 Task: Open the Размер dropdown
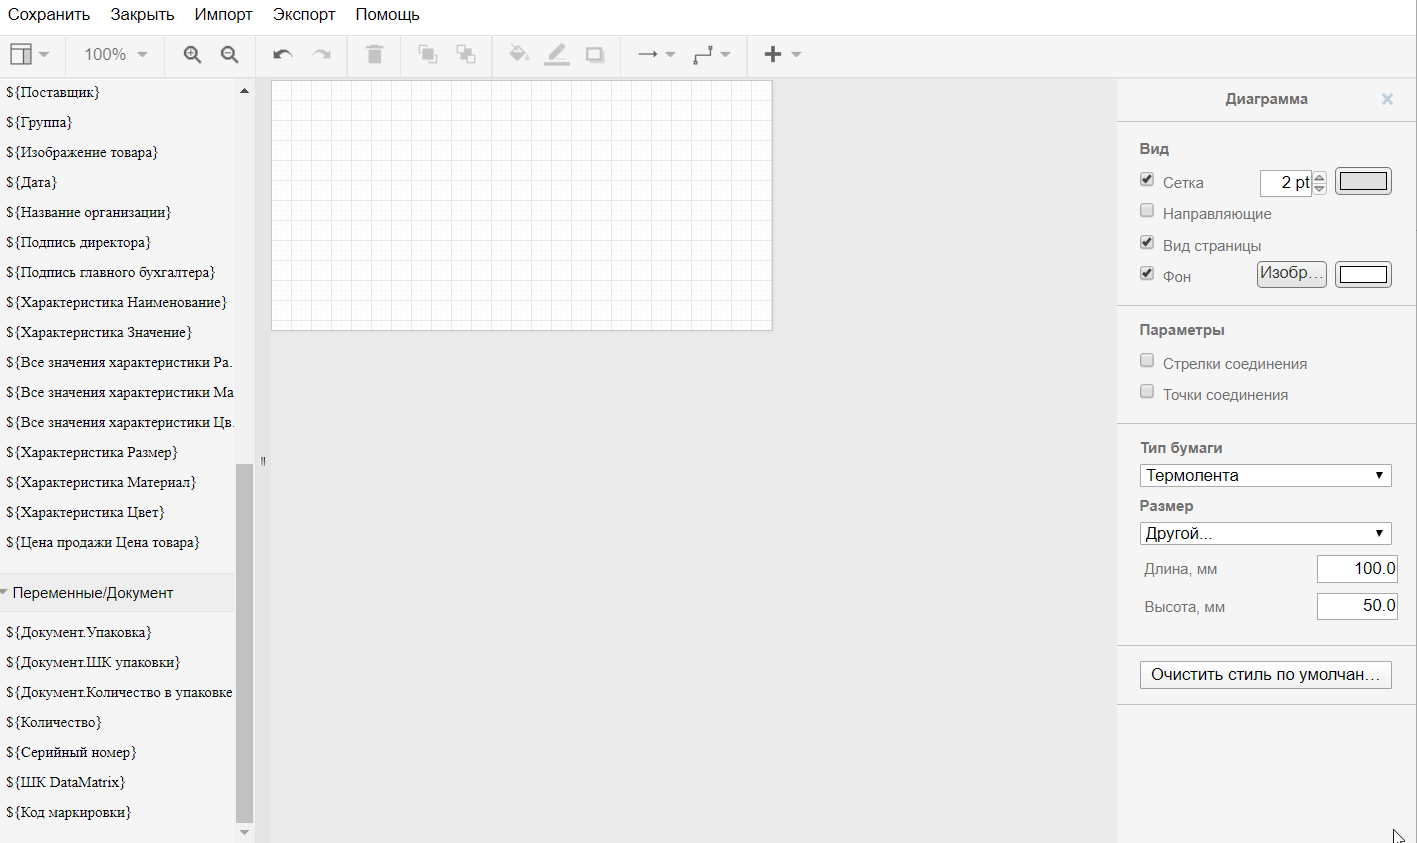click(x=1265, y=534)
